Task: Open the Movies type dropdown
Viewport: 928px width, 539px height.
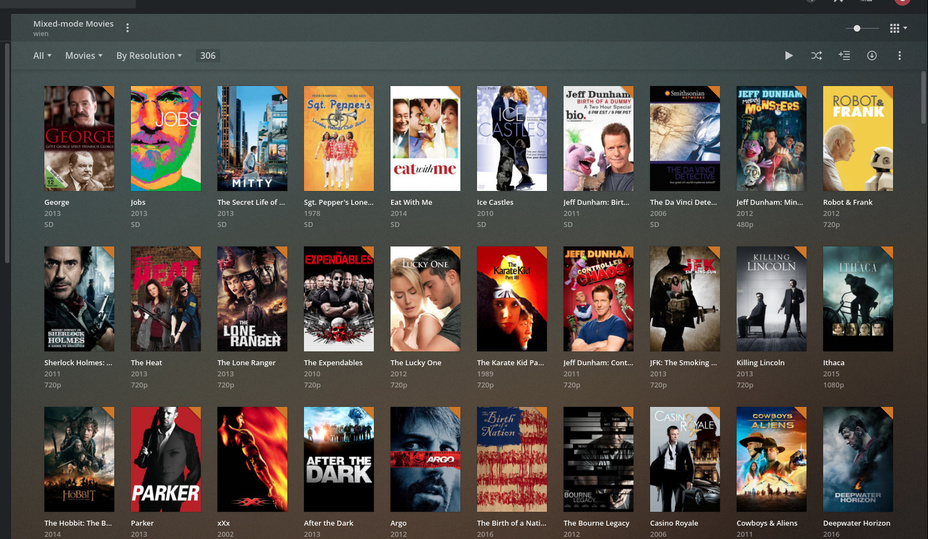Action: (x=83, y=56)
